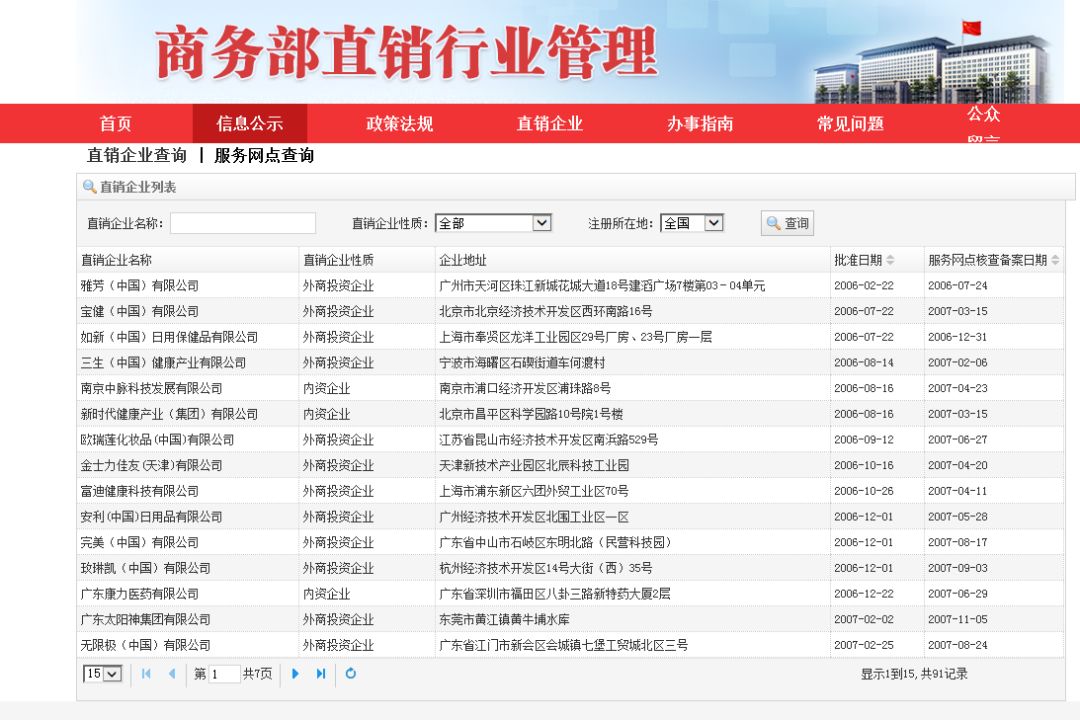Click the 直销企业名称 text input field
The height and width of the screenshot is (720, 1080).
point(242,222)
